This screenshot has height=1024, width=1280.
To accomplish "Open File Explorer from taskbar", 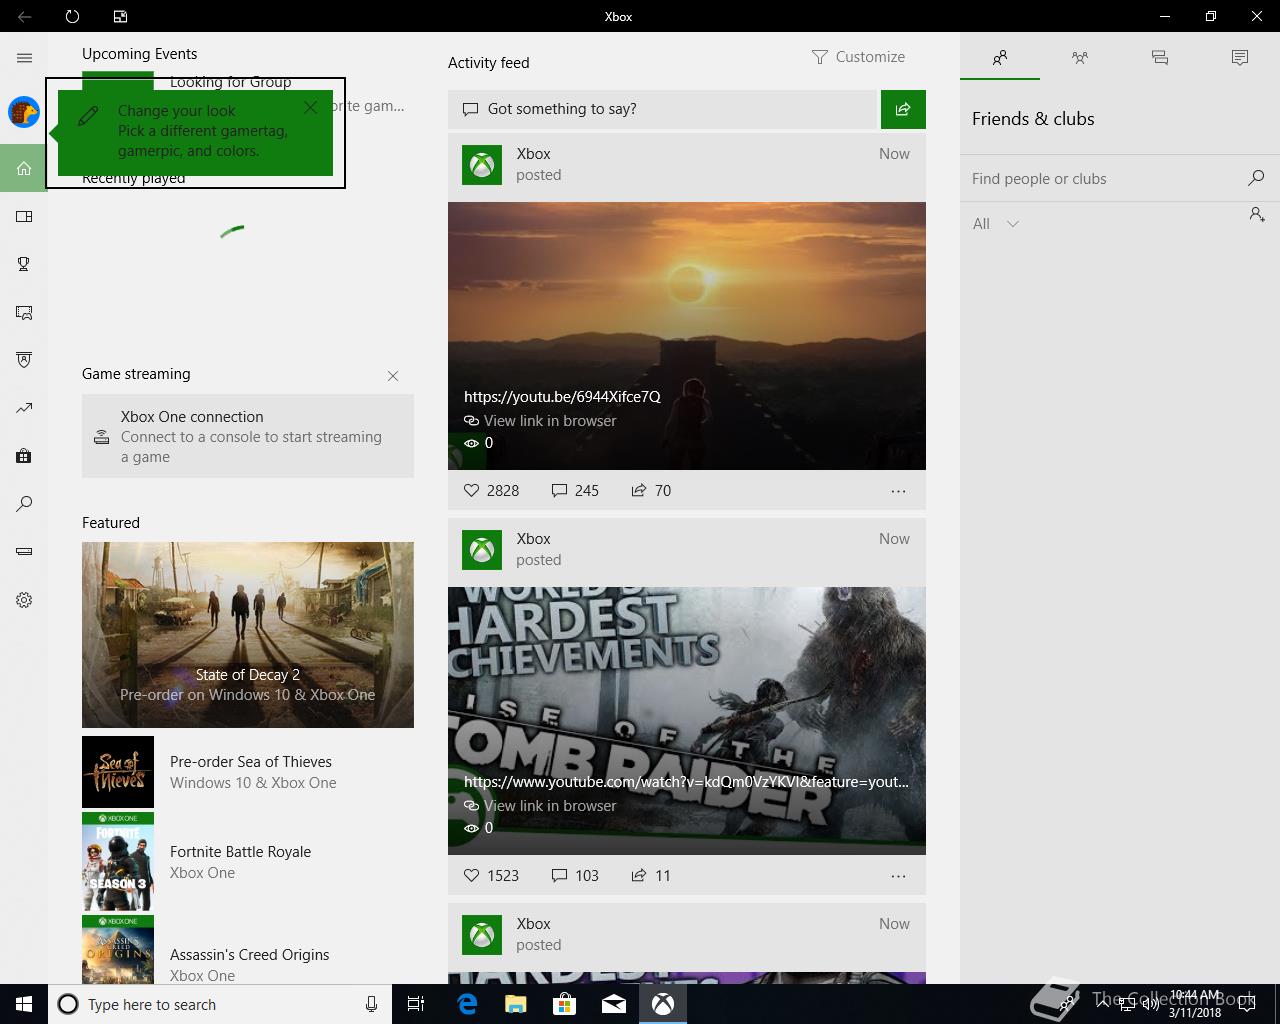I will tap(516, 1004).
